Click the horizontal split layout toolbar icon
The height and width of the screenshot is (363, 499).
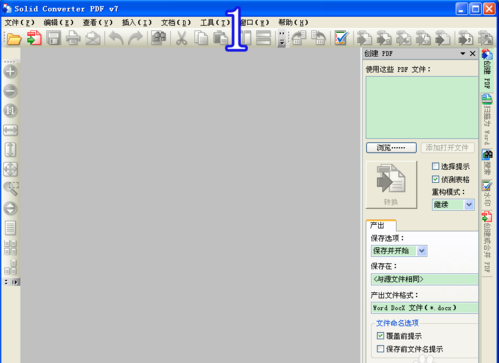tap(263, 38)
